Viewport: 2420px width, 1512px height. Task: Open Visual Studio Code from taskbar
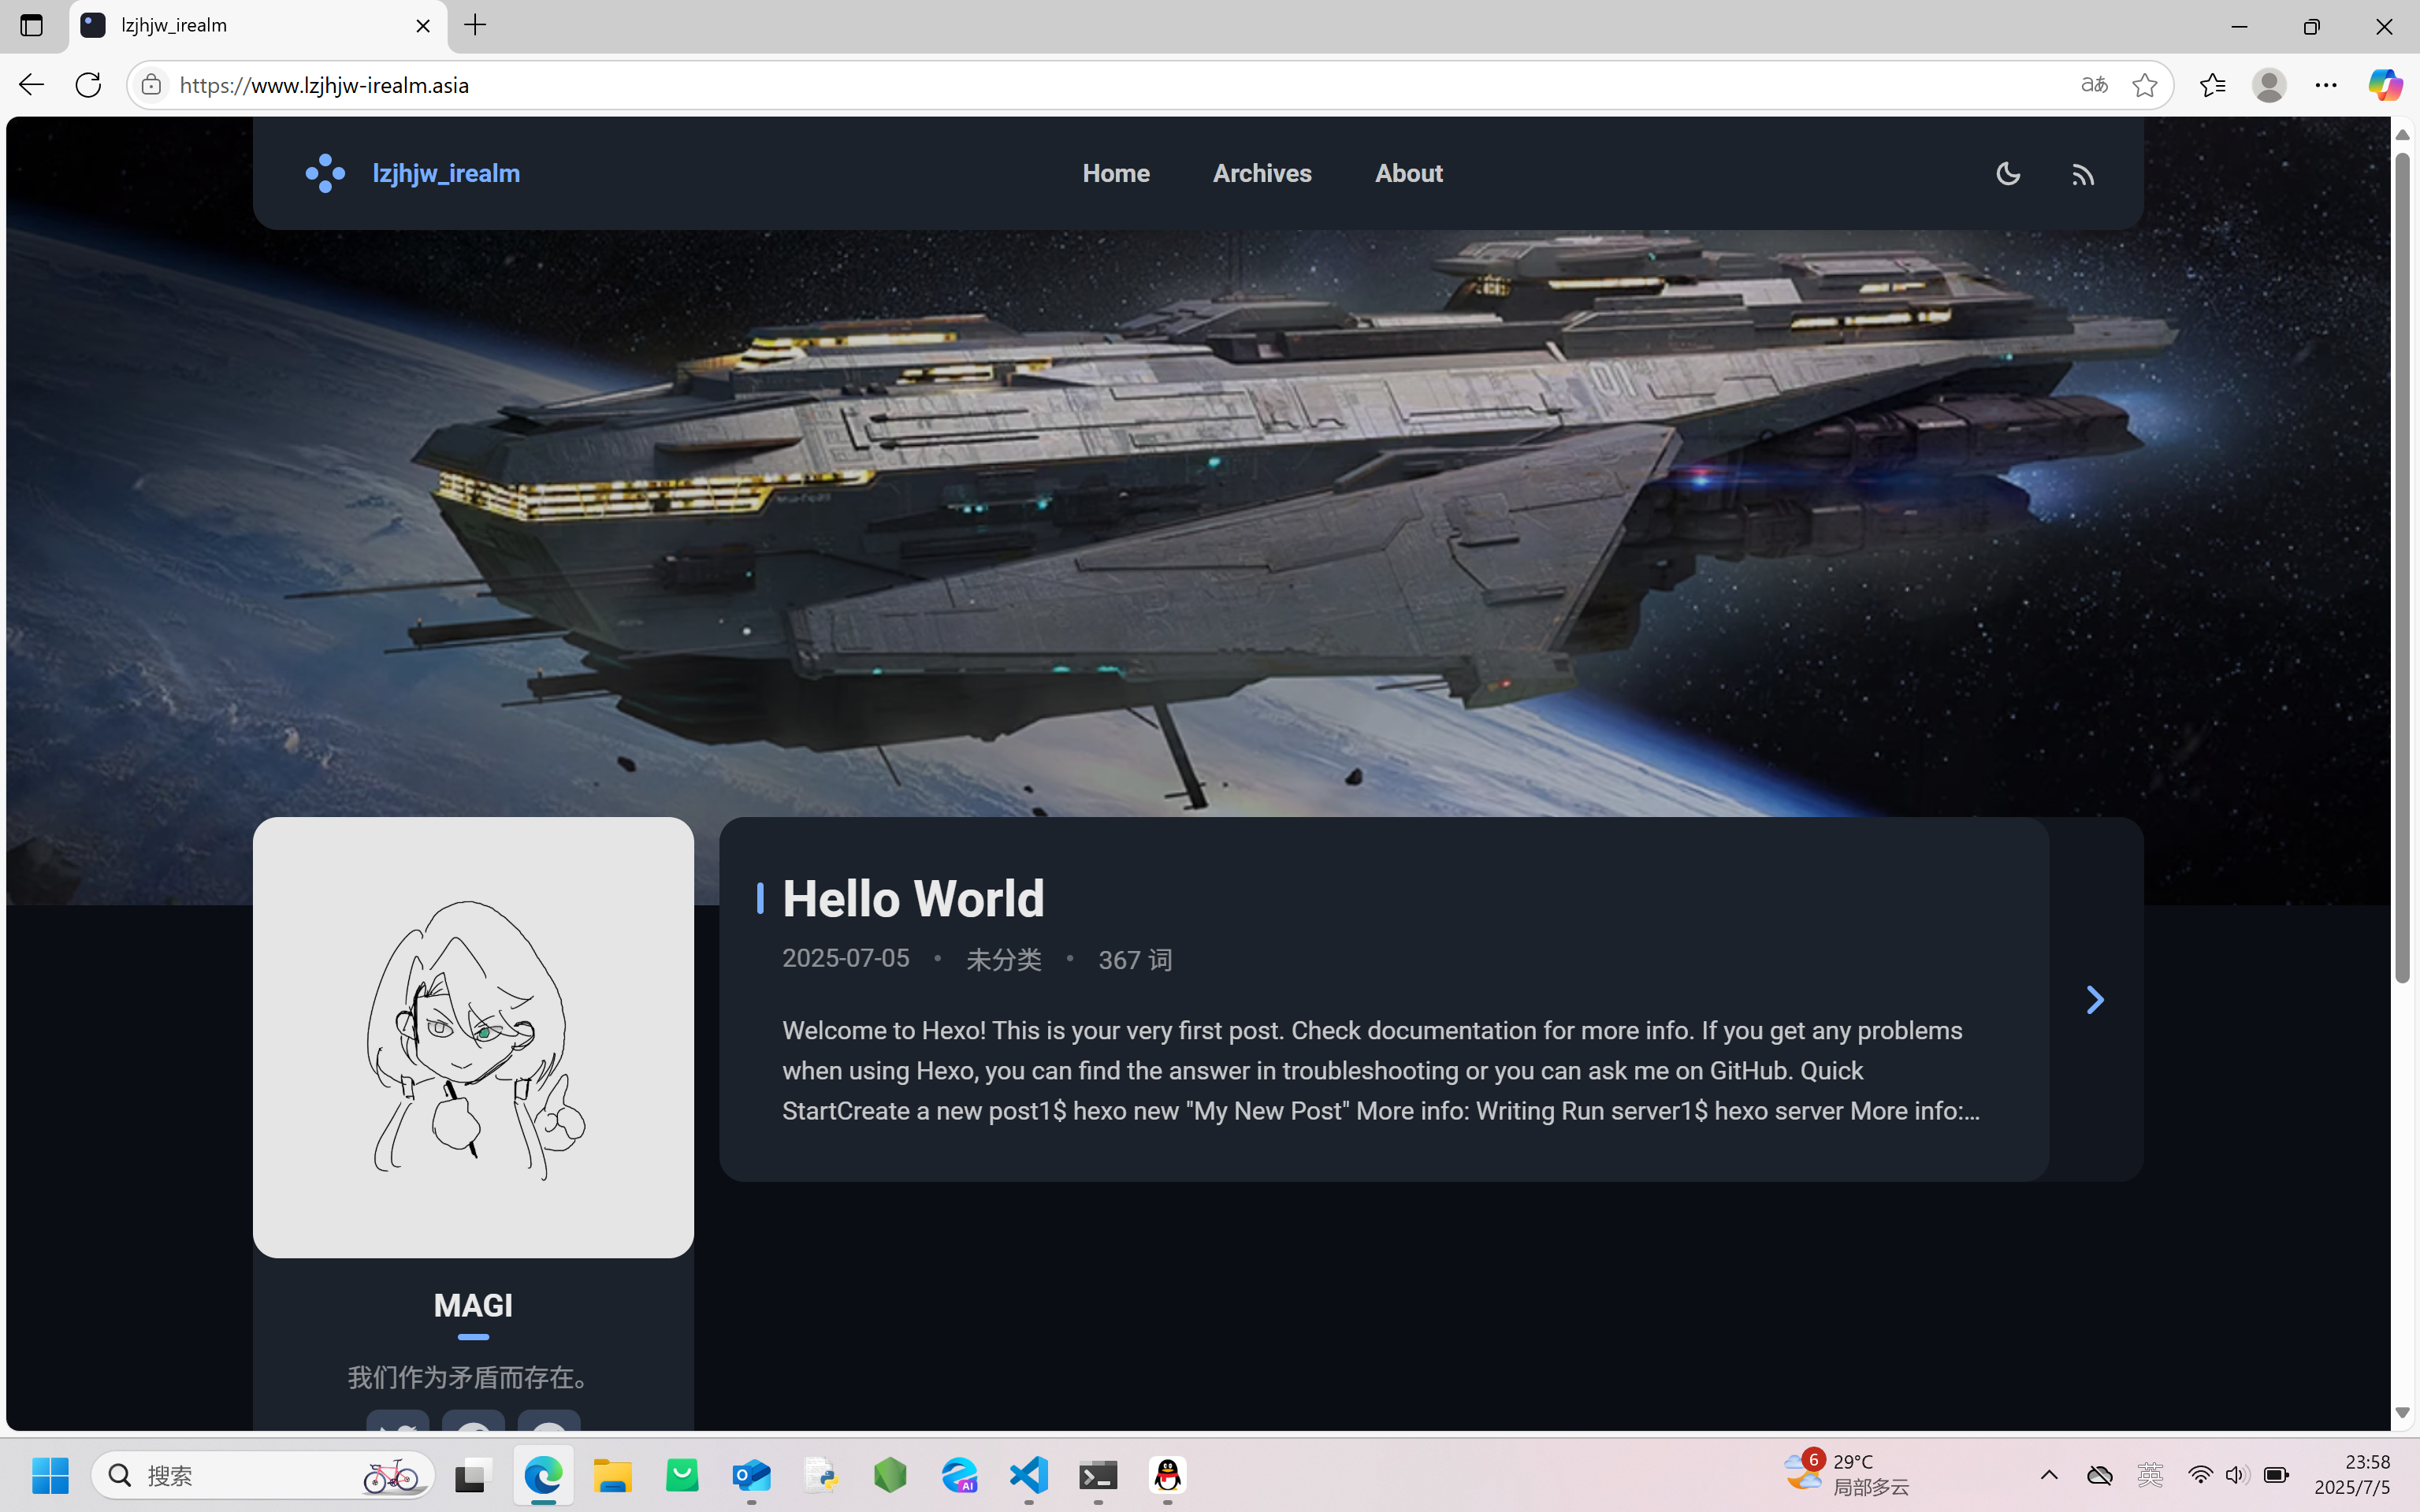[1029, 1475]
